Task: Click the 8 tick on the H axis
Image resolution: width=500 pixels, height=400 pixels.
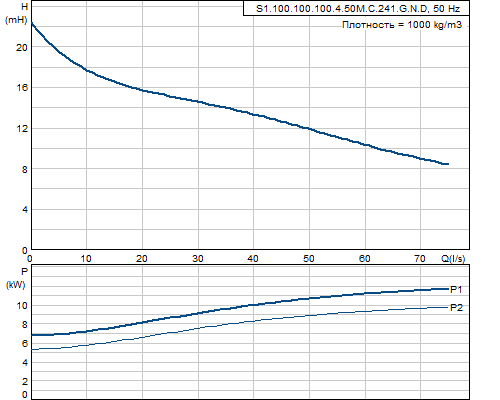Action: (25, 169)
